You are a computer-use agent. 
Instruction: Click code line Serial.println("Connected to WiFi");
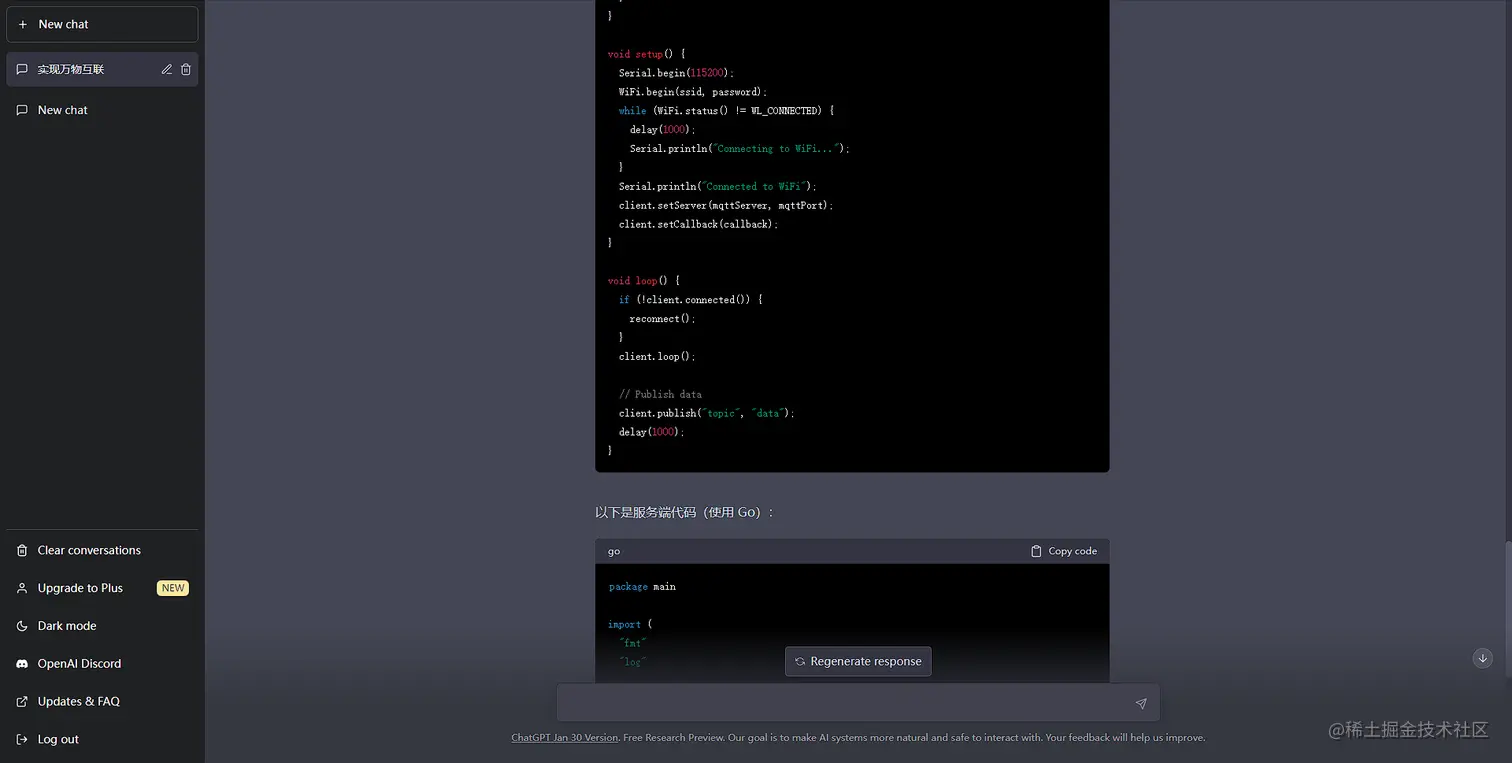pyautogui.click(x=718, y=186)
